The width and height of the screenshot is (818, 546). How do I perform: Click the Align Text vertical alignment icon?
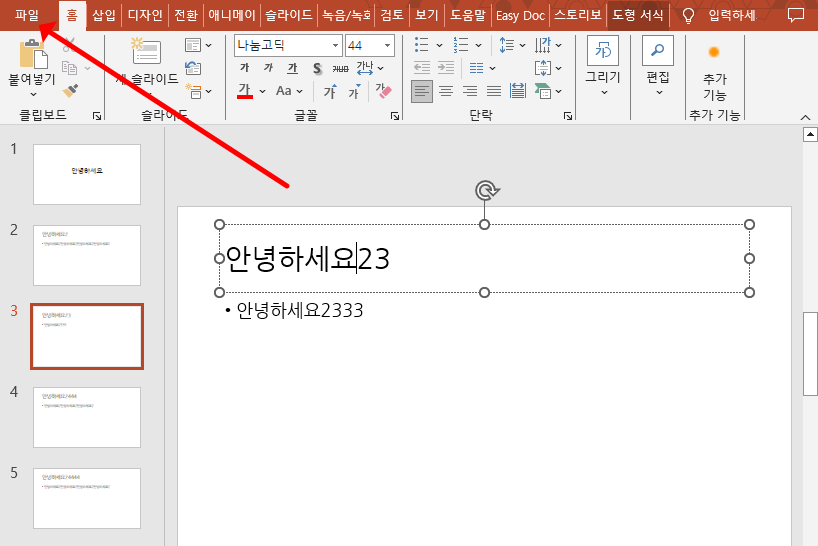pyautogui.click(x=543, y=68)
